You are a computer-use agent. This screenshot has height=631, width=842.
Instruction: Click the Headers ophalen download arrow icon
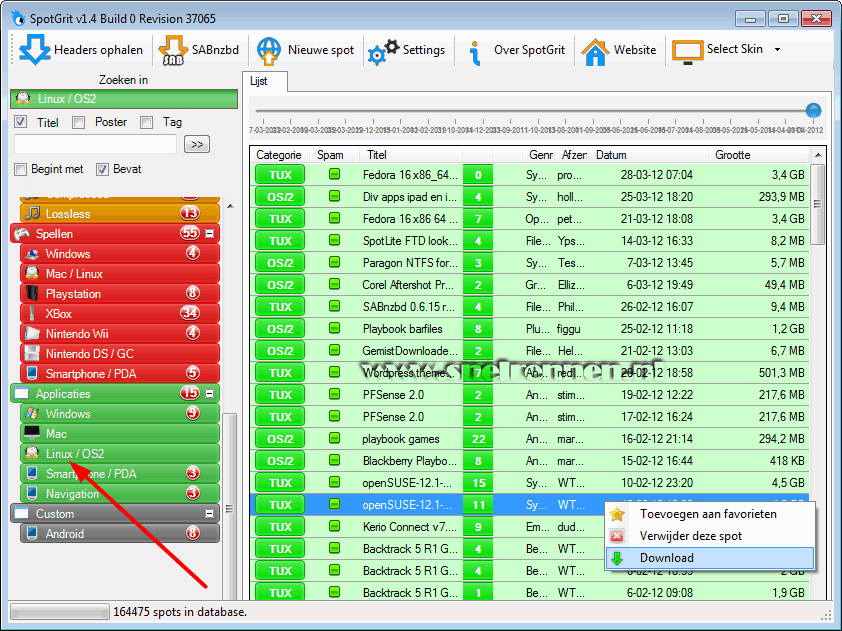[34, 50]
